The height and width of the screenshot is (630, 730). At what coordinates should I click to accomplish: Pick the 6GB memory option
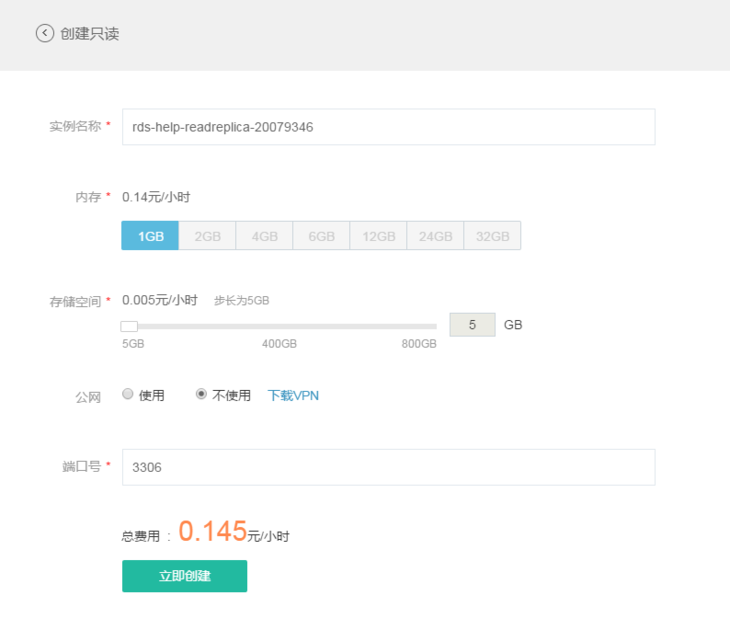point(321,236)
